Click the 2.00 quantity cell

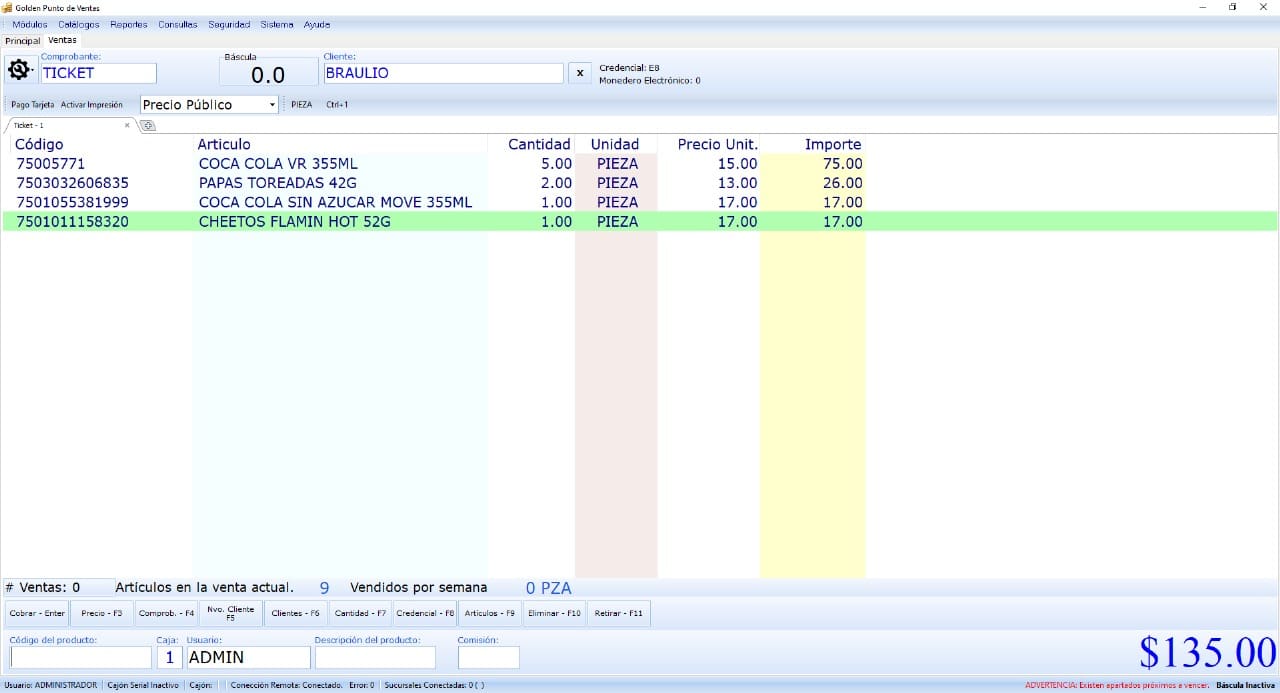pos(556,183)
